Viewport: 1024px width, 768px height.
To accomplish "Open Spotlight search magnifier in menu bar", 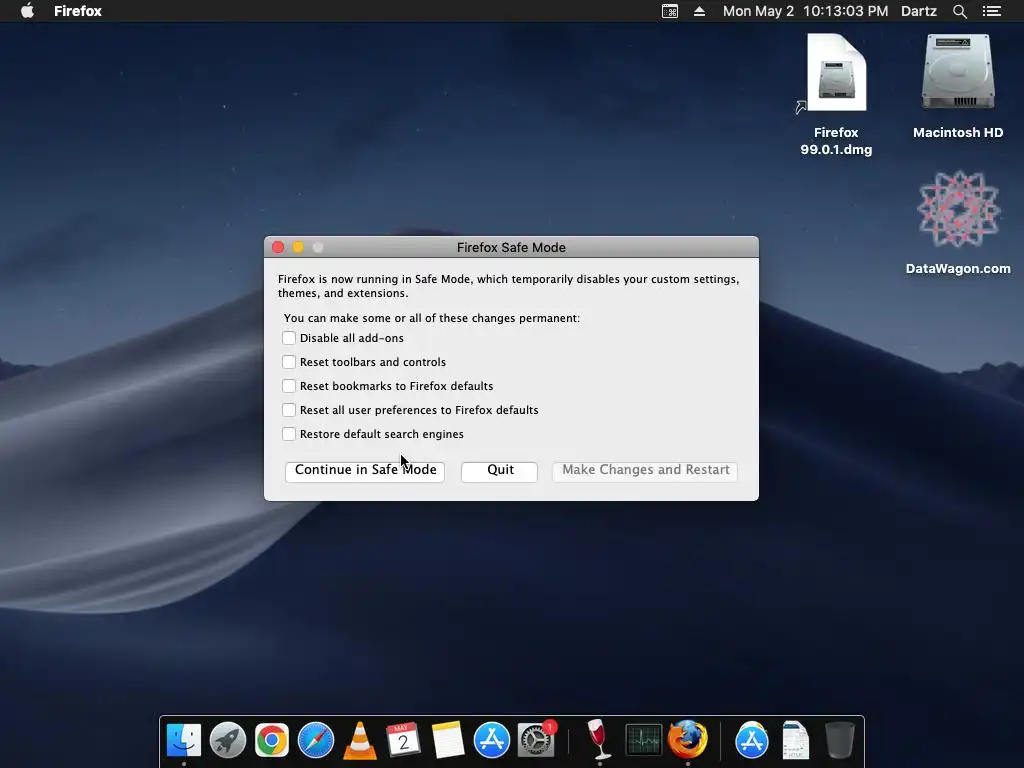I will click(959, 11).
